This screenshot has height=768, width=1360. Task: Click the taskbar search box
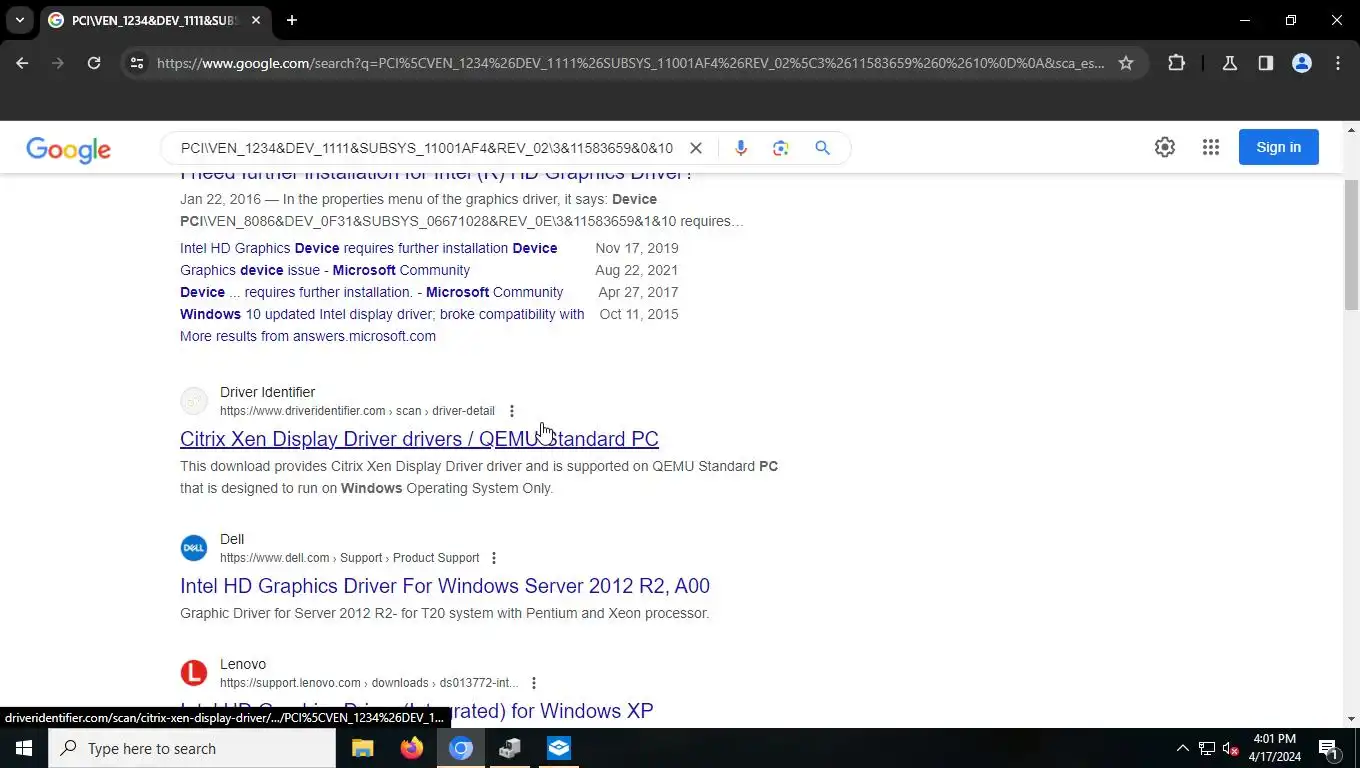tap(192, 748)
